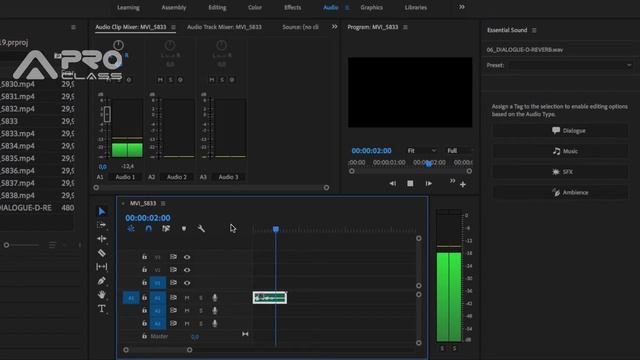Stop playback in Program monitor

[410, 184]
